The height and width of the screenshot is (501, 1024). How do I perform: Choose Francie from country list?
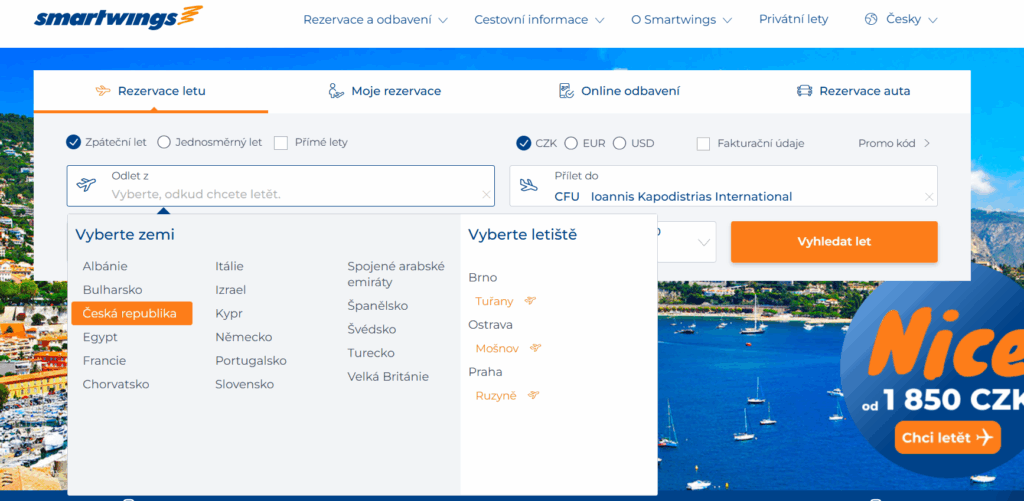click(x=104, y=361)
